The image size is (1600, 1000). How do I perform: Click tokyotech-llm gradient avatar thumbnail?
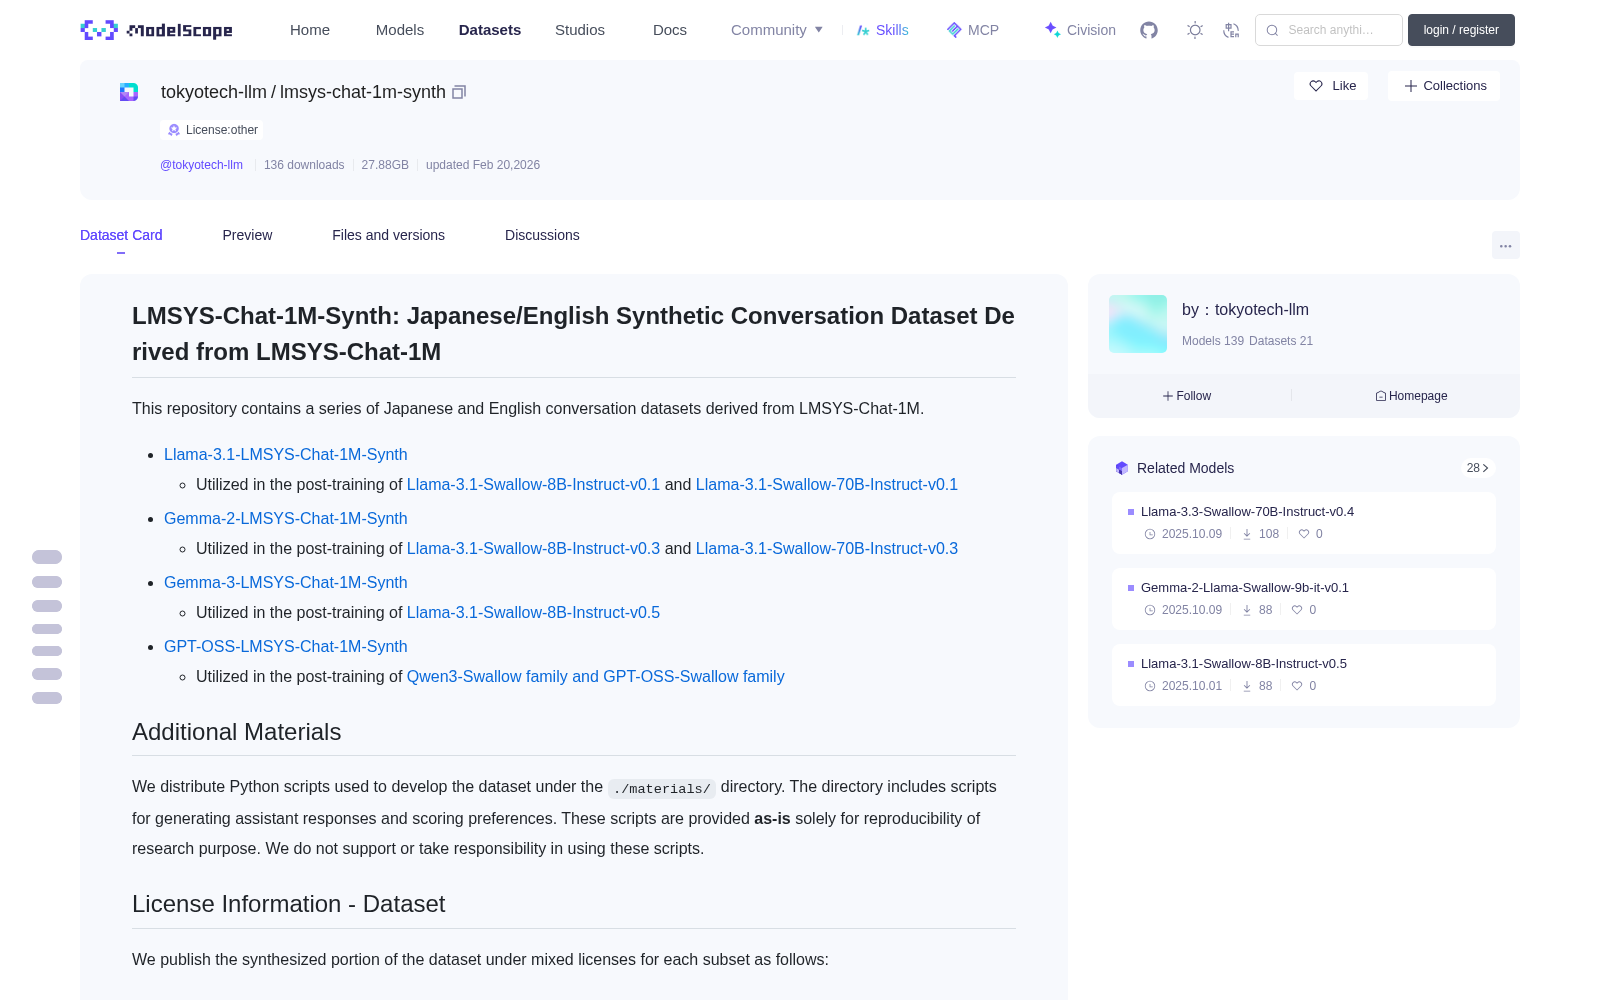tap(1138, 324)
